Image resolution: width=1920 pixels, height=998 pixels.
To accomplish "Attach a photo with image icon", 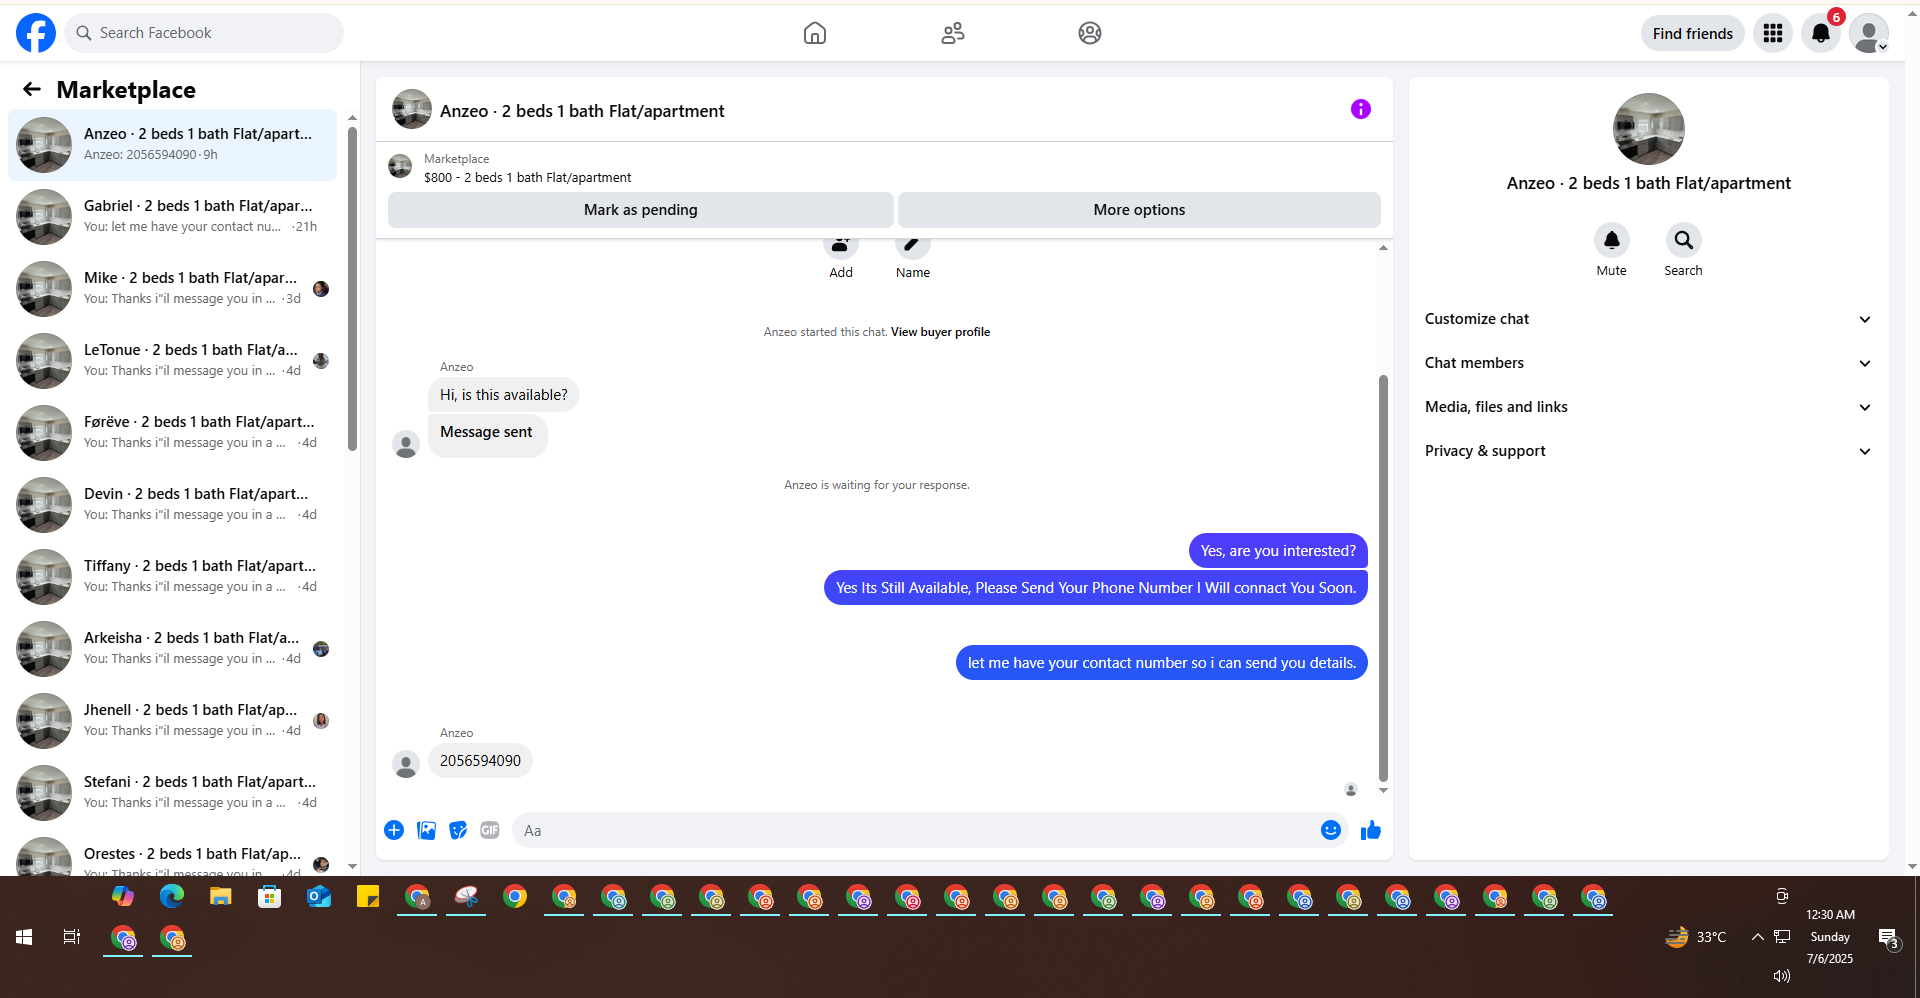I will [x=426, y=830].
